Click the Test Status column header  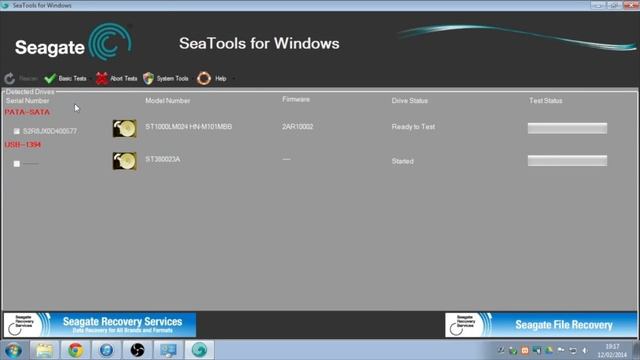[x=545, y=100]
